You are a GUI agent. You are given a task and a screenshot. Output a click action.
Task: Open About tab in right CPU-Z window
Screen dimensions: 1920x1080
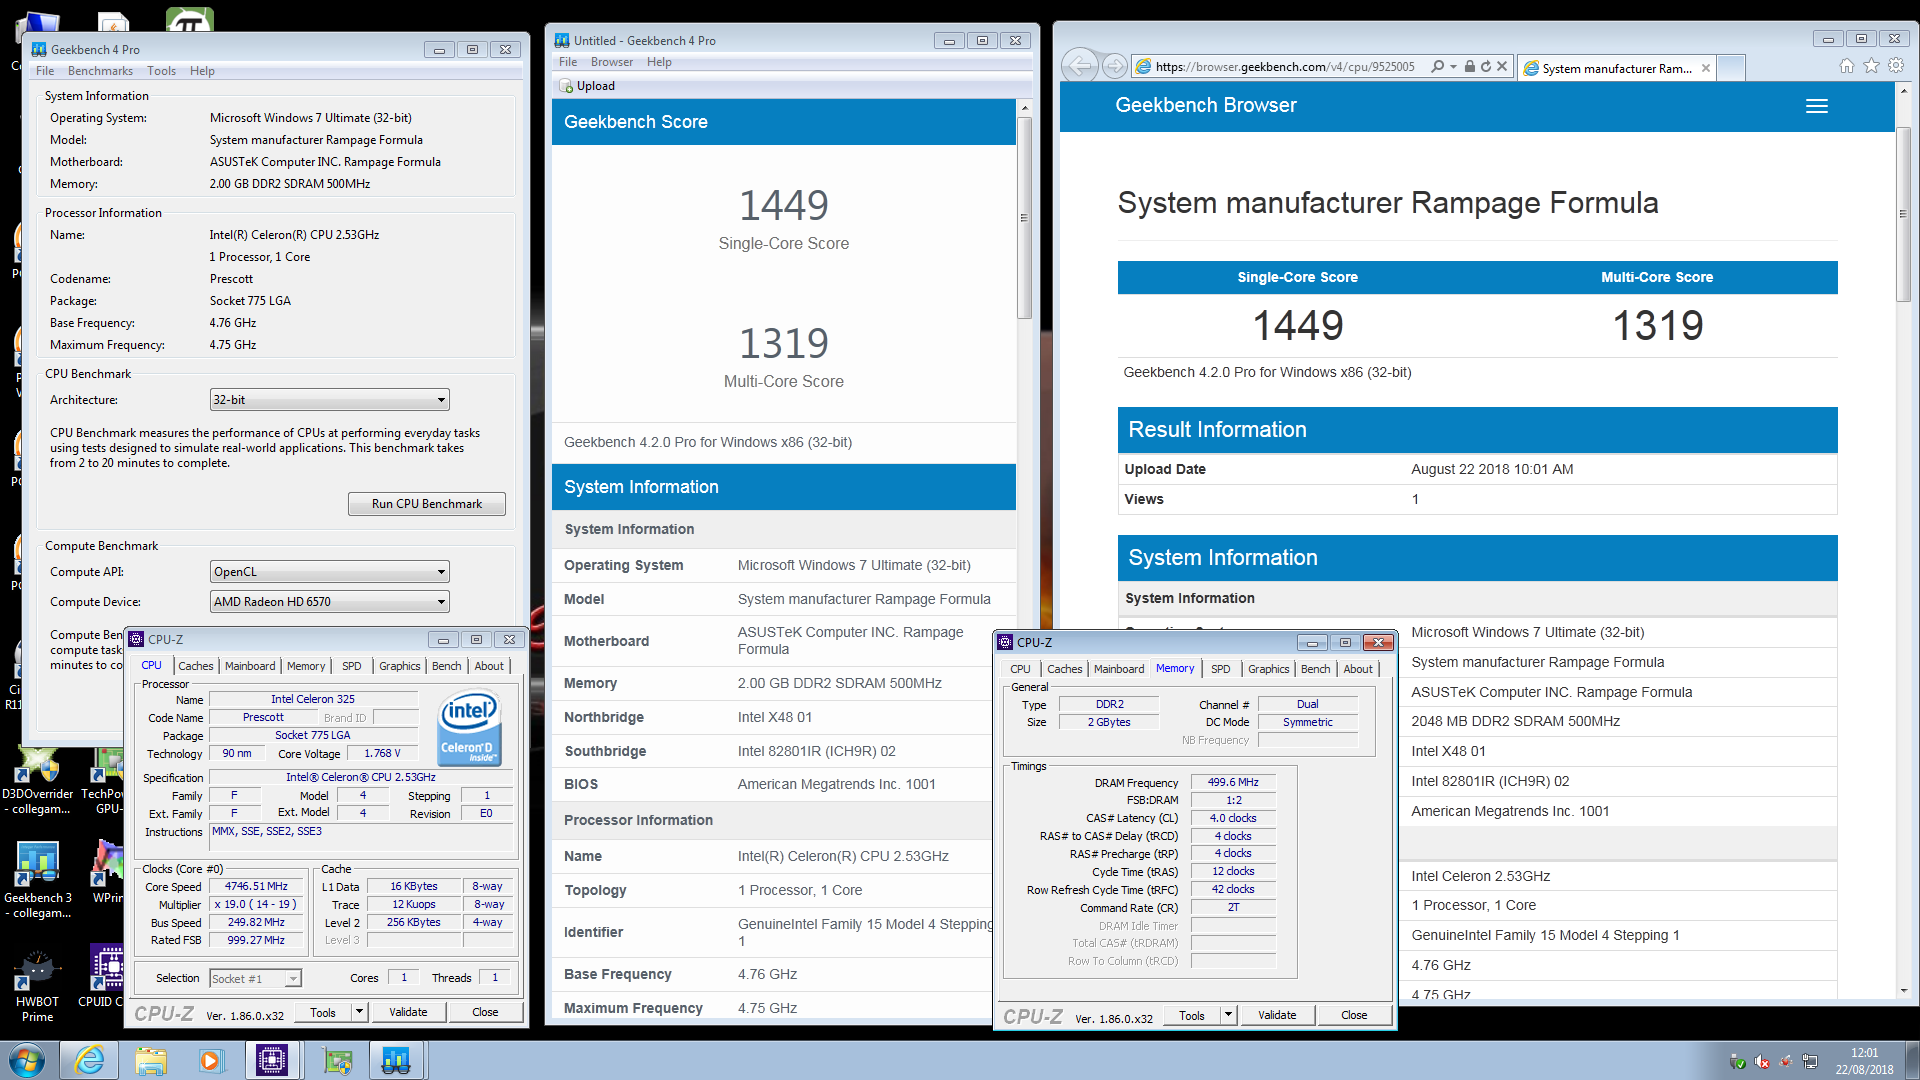1358,669
